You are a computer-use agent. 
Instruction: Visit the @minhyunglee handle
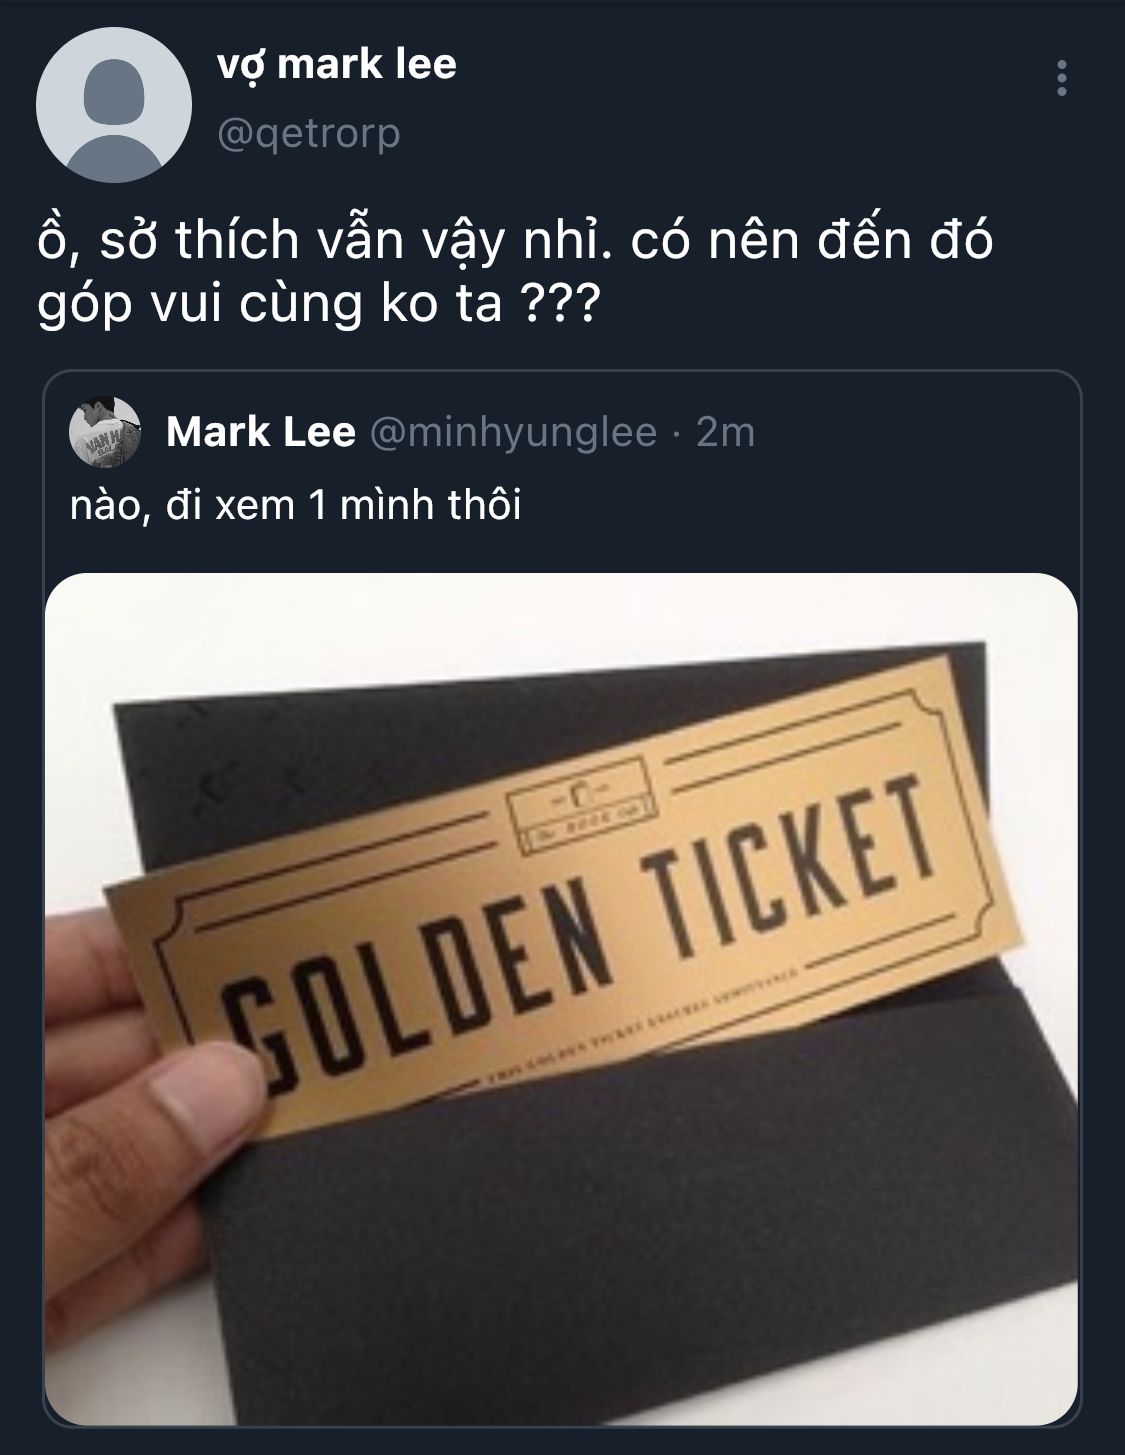pos(514,432)
